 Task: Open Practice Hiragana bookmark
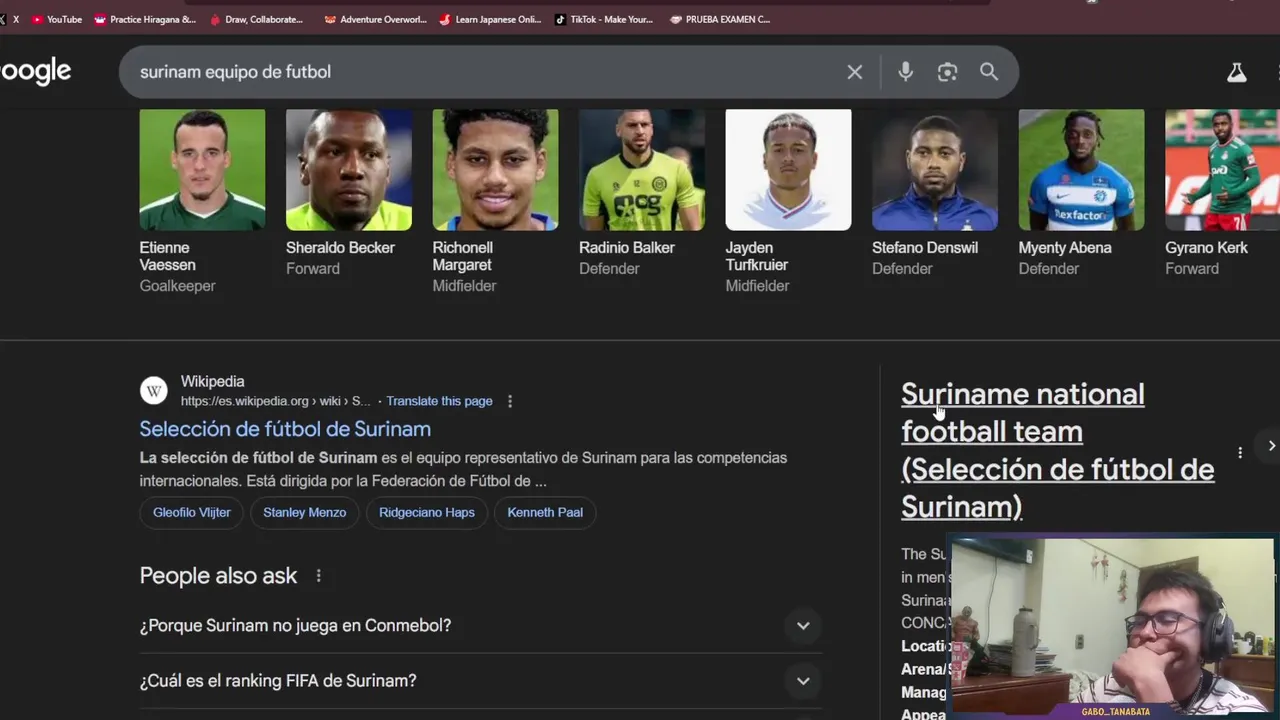coord(145,19)
